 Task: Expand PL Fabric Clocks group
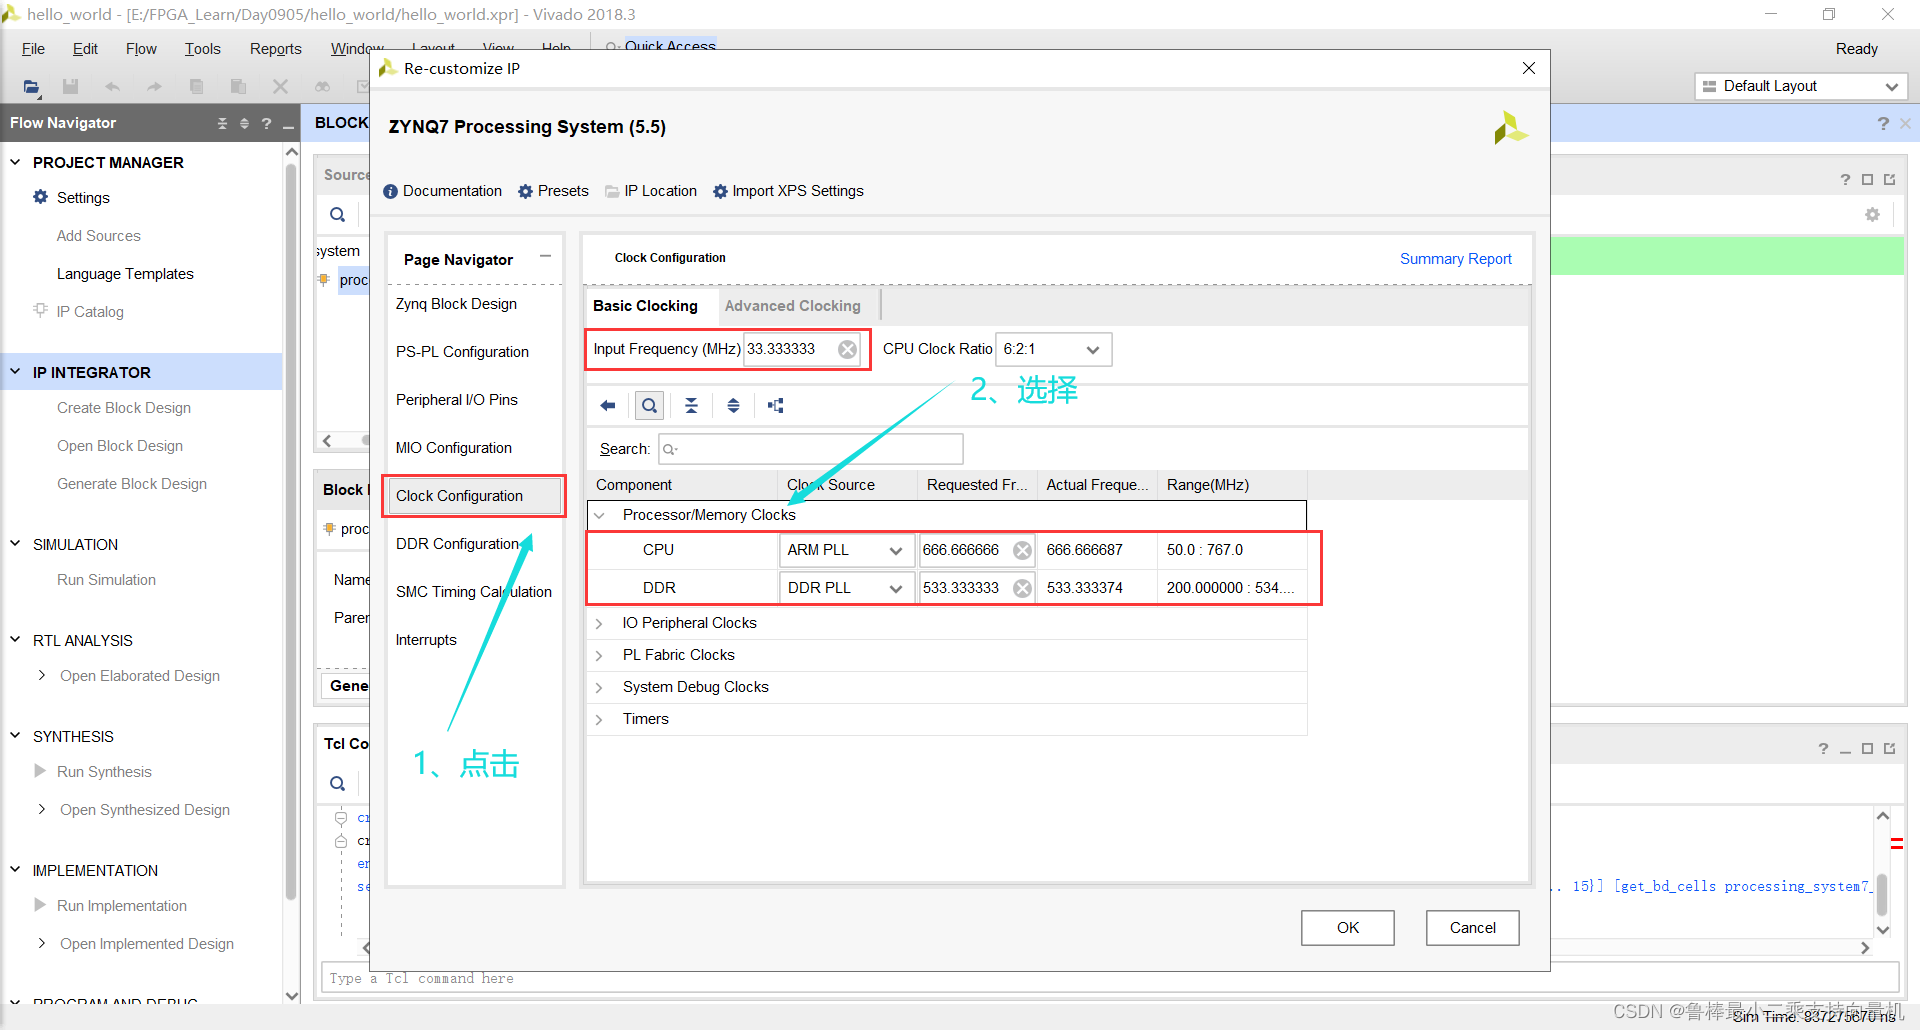[600, 655]
